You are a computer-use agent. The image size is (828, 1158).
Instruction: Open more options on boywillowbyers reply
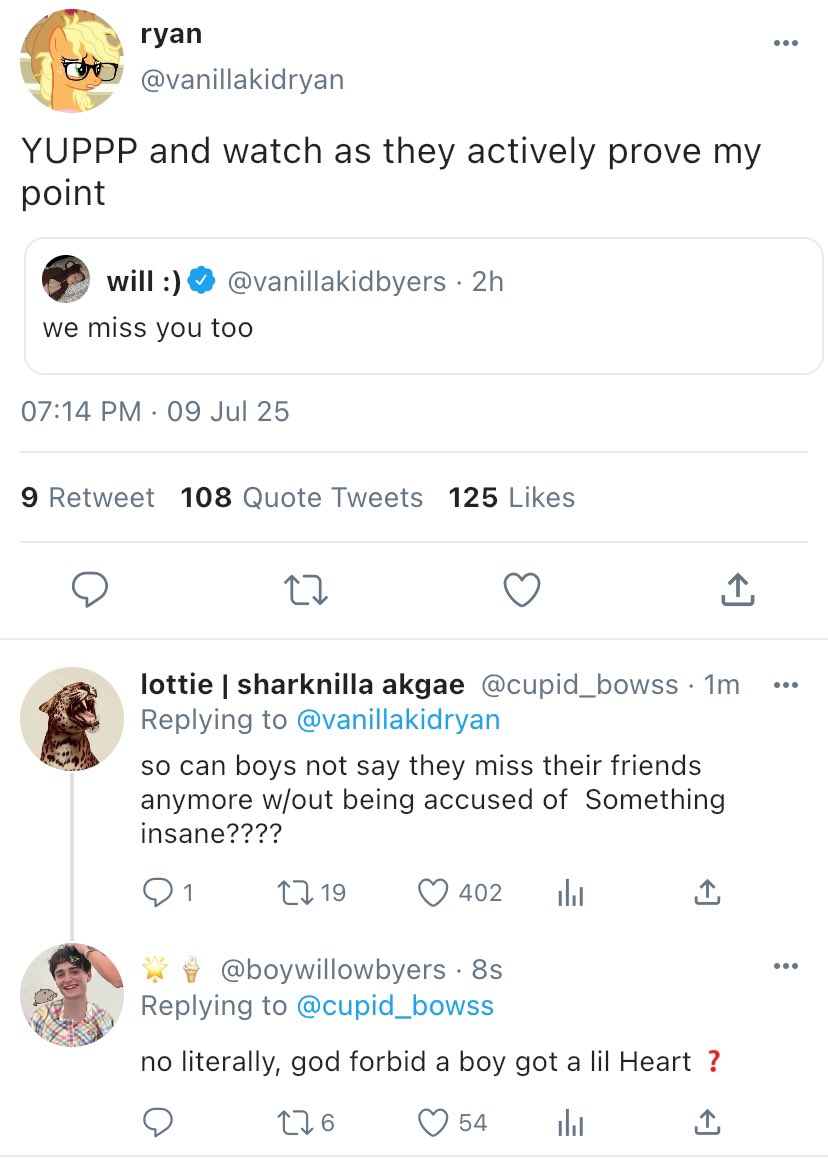(x=786, y=966)
